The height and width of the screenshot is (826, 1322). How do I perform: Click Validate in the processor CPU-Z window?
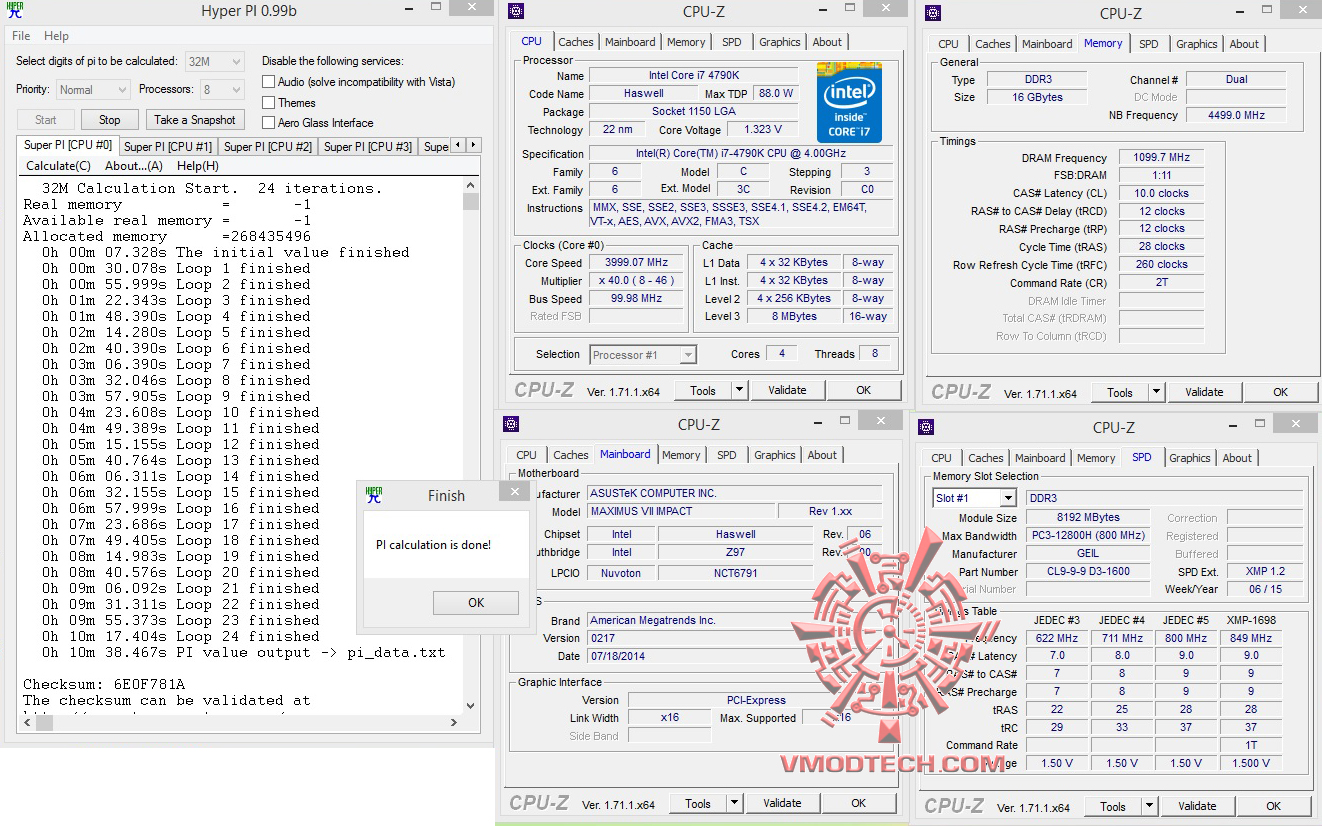point(787,390)
